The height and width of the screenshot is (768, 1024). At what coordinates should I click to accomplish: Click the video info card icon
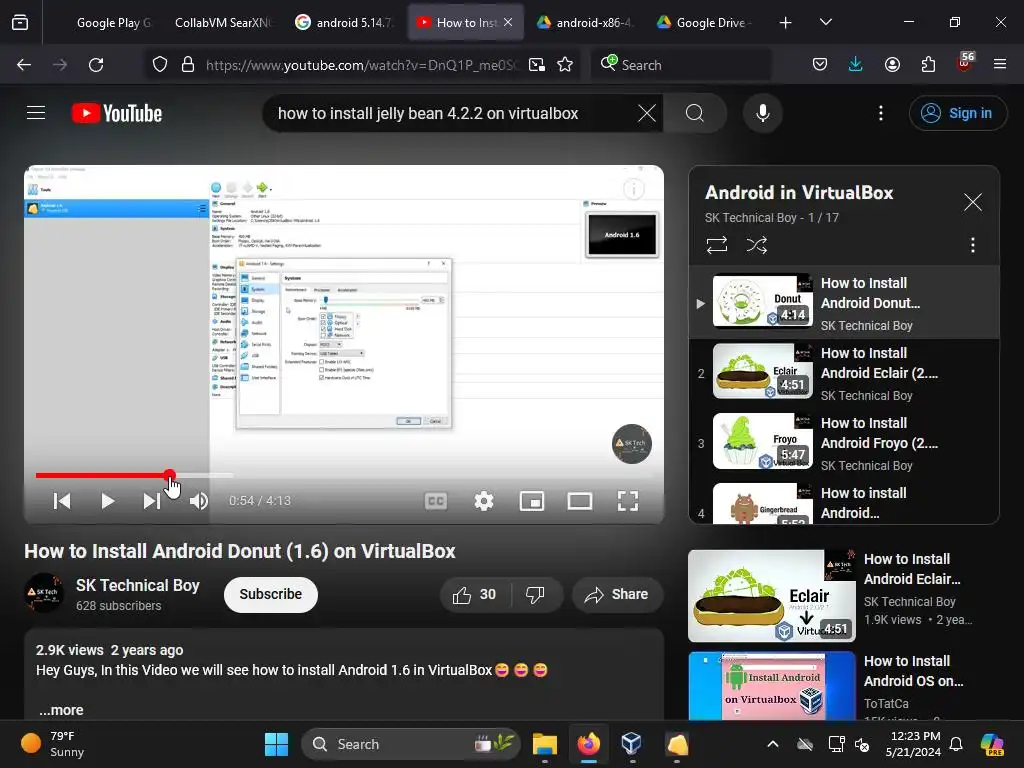click(x=633, y=189)
